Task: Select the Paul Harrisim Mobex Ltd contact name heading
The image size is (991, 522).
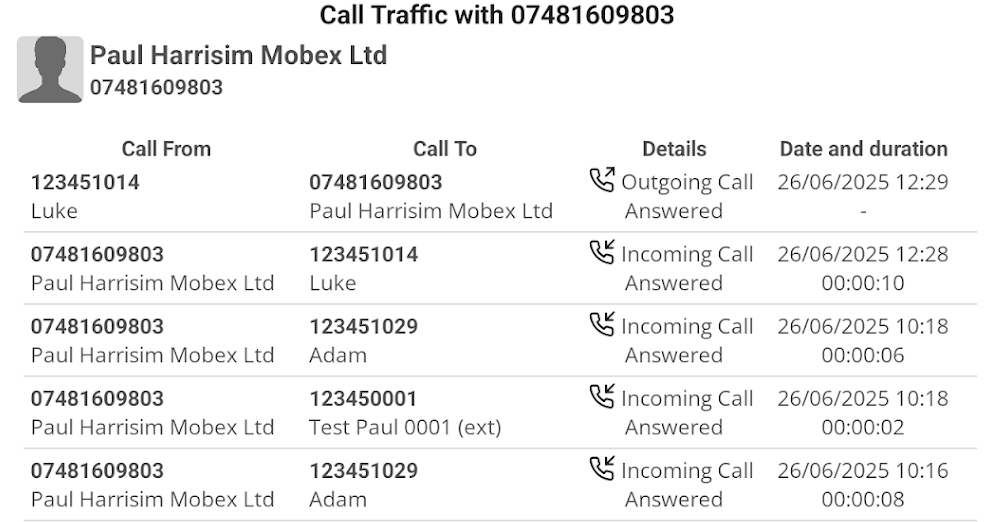Action: point(238,56)
